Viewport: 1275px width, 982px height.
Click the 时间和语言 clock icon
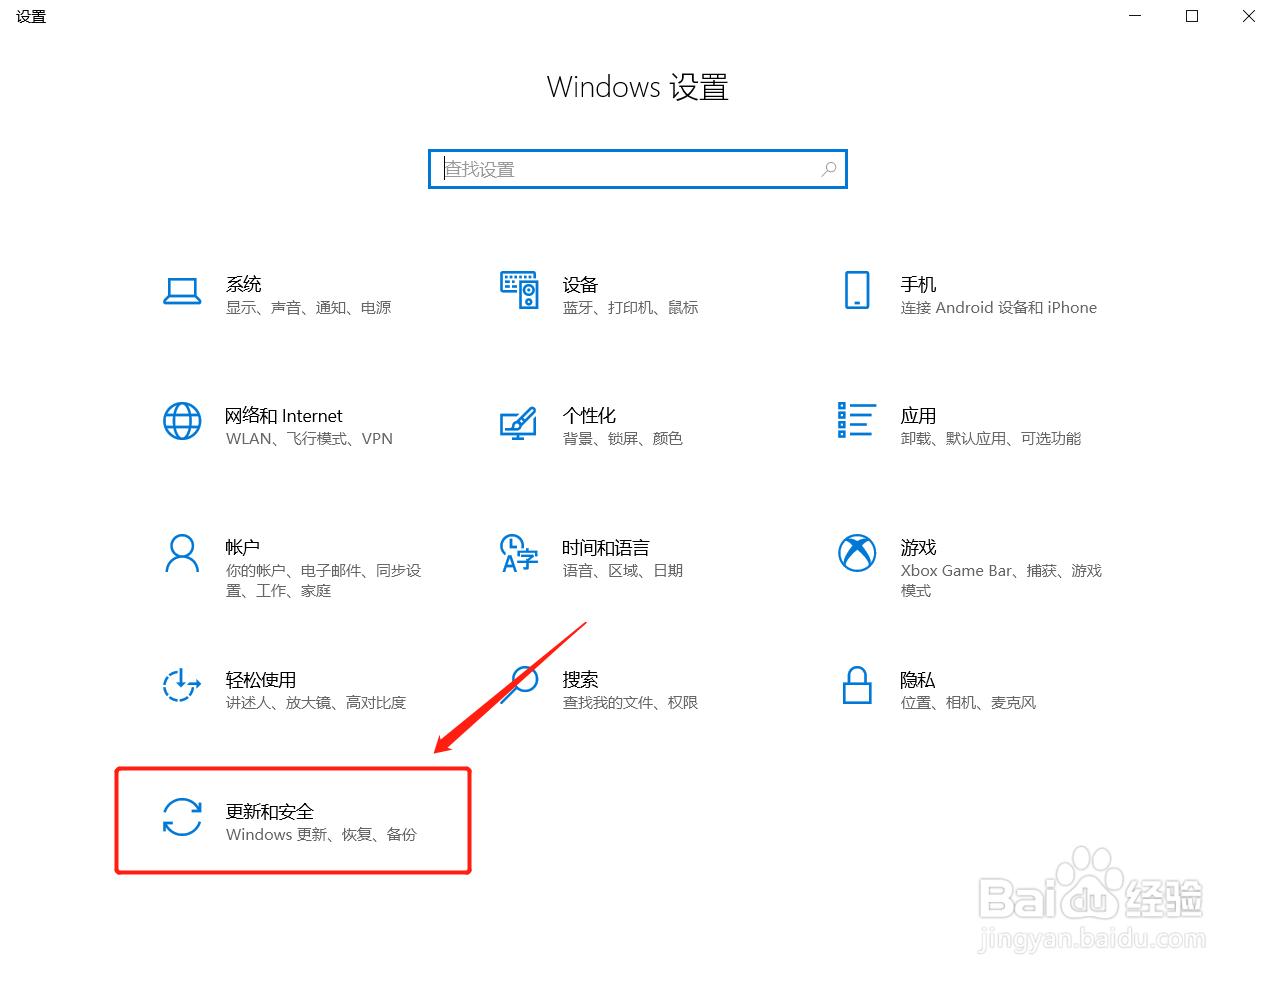pos(519,553)
